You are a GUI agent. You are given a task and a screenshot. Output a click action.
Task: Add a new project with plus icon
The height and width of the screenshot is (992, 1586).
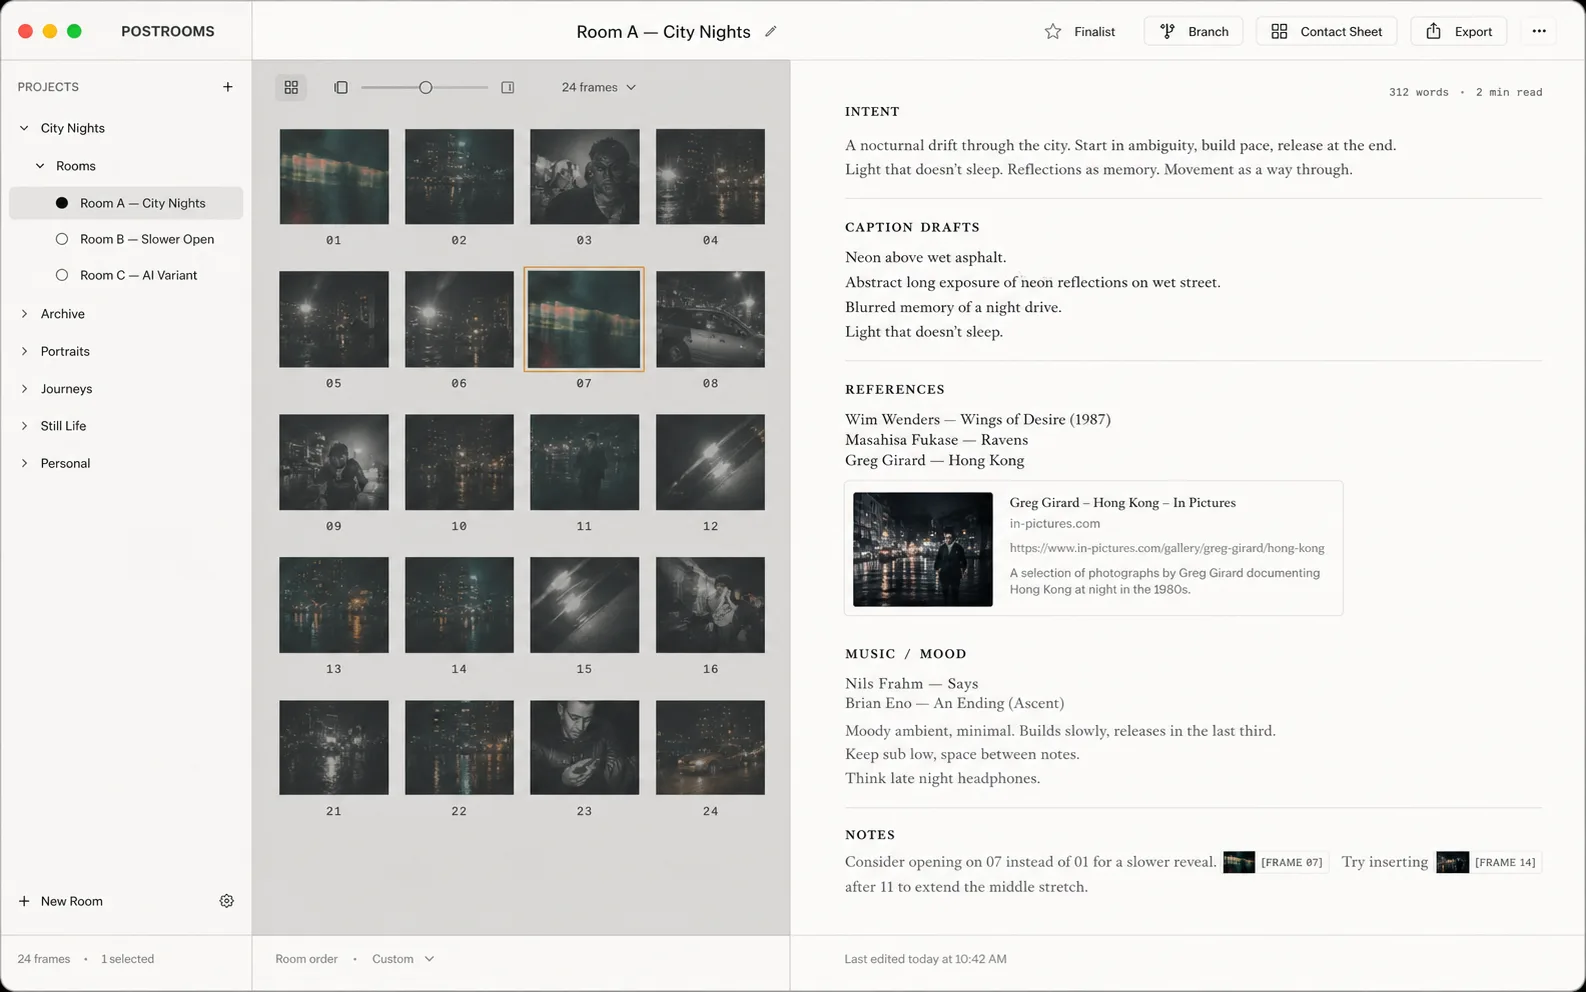point(228,87)
